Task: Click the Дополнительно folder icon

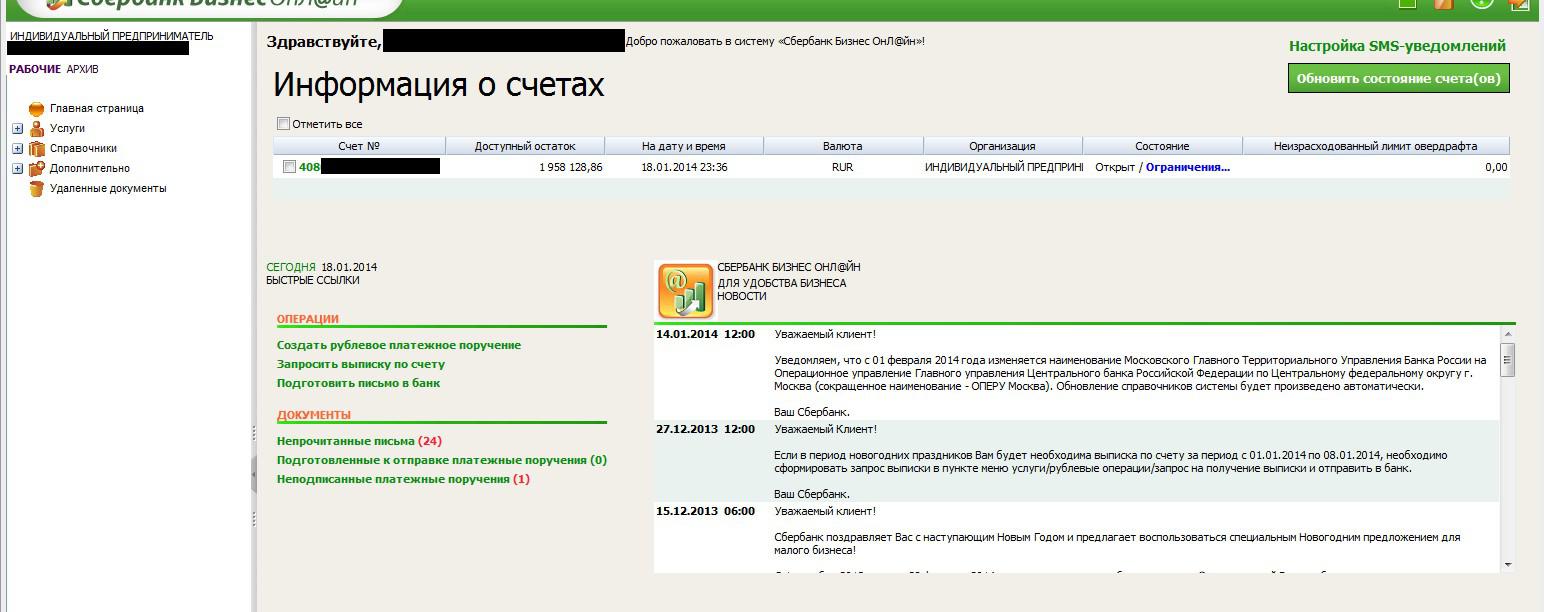Action: [x=37, y=169]
